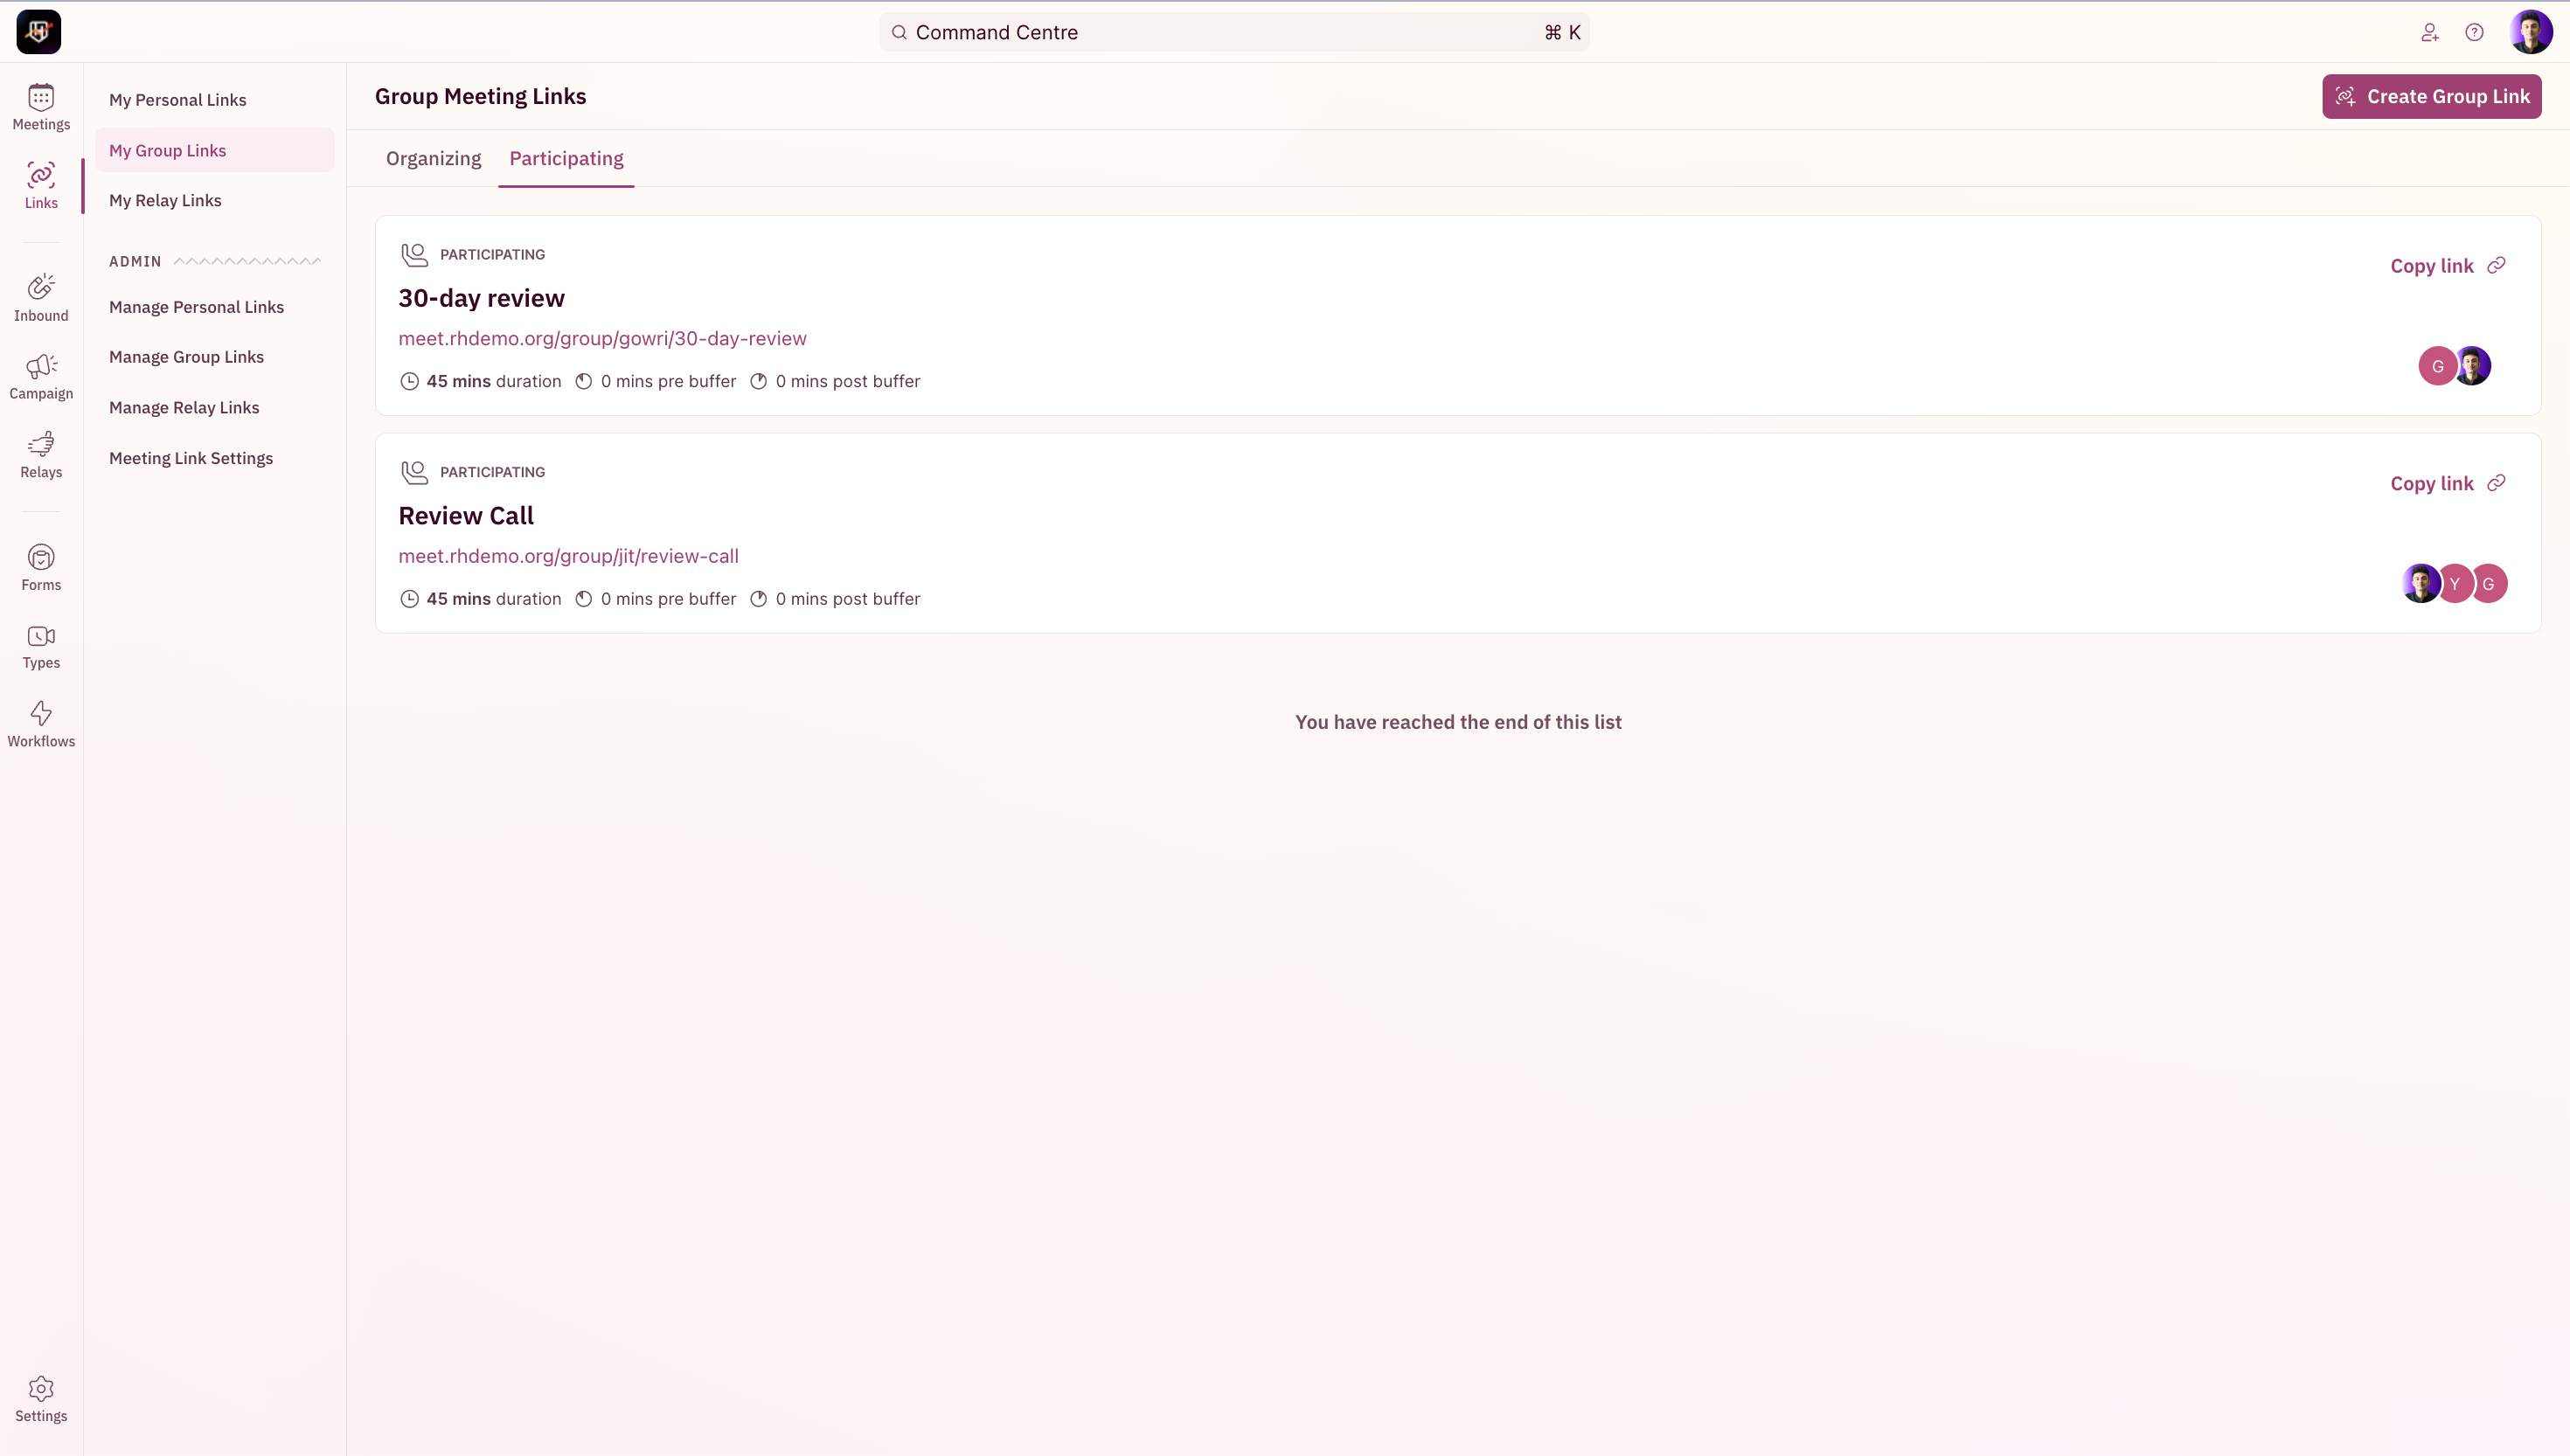Open the profile avatar menu in header
The image size is (2570, 1456).
tap(2531, 32)
